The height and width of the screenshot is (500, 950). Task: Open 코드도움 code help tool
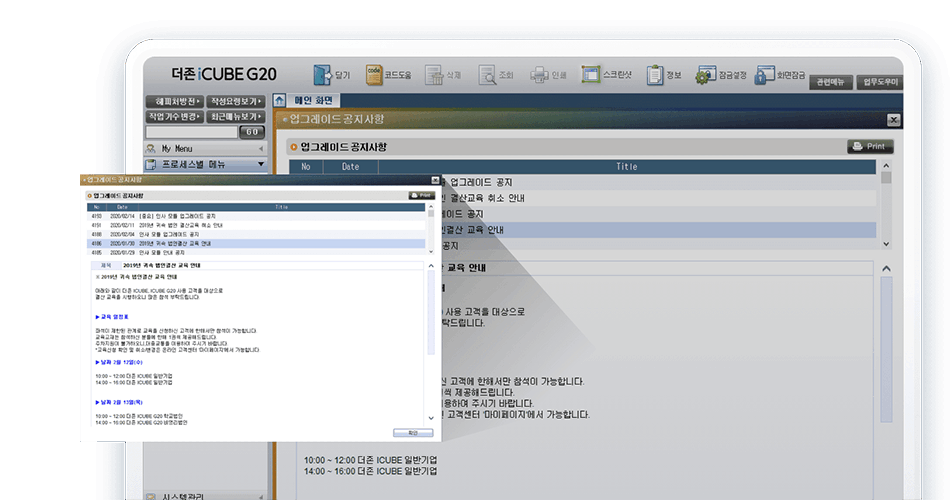pos(374,75)
